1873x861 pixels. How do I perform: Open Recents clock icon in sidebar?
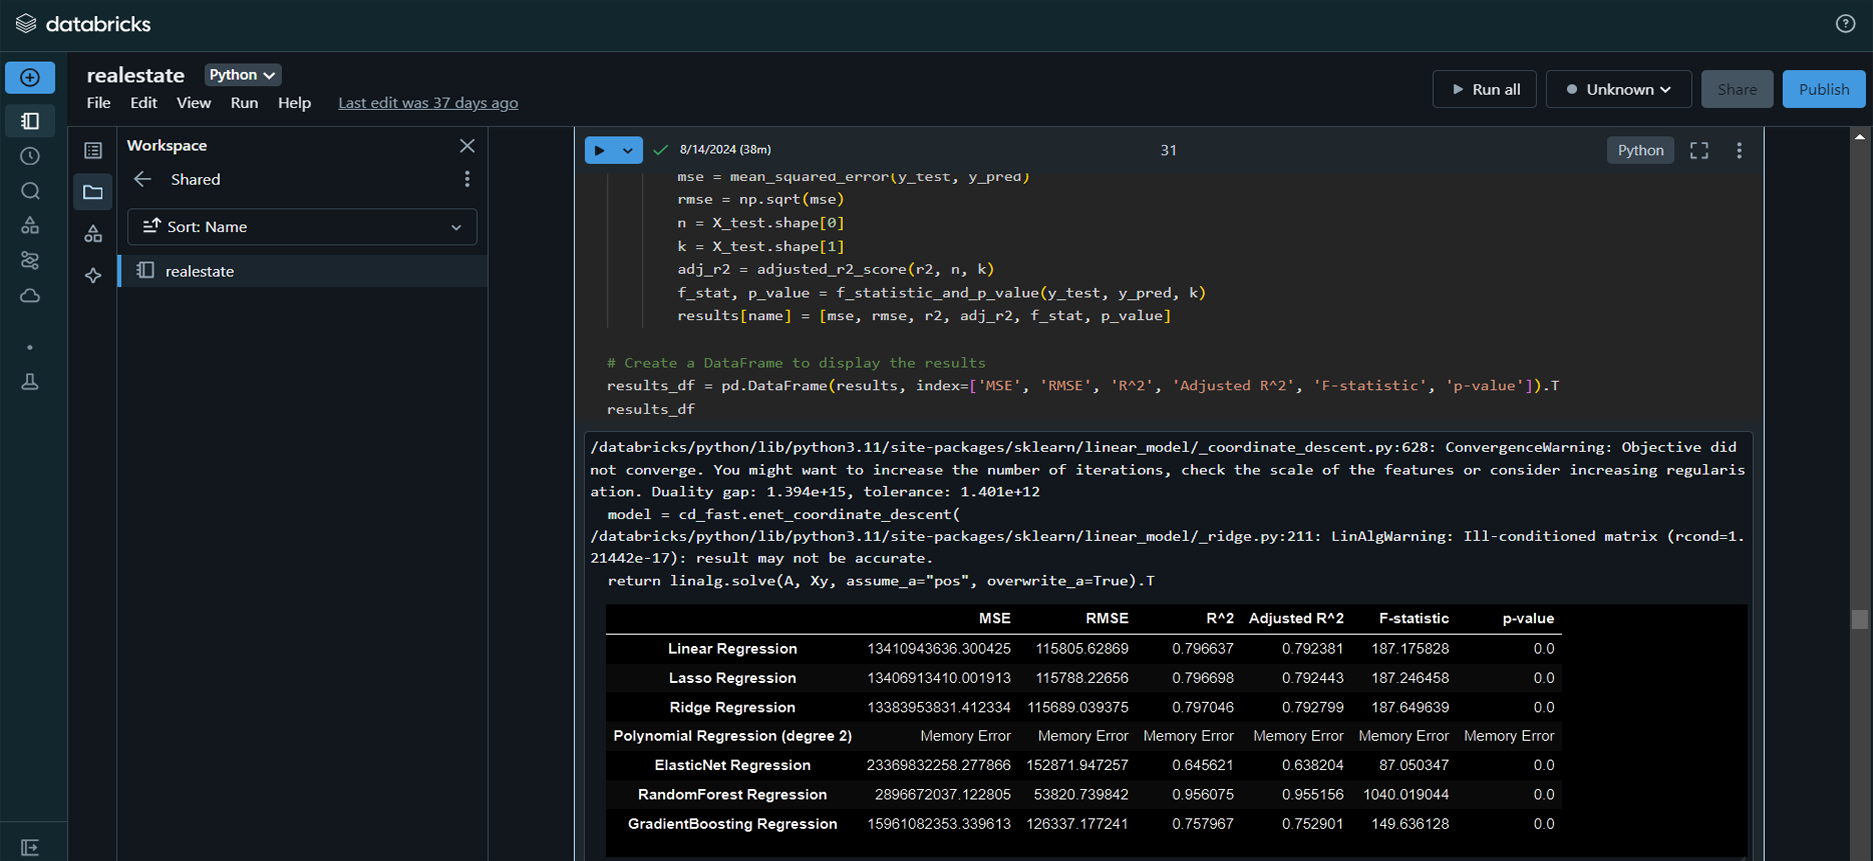click(x=30, y=156)
